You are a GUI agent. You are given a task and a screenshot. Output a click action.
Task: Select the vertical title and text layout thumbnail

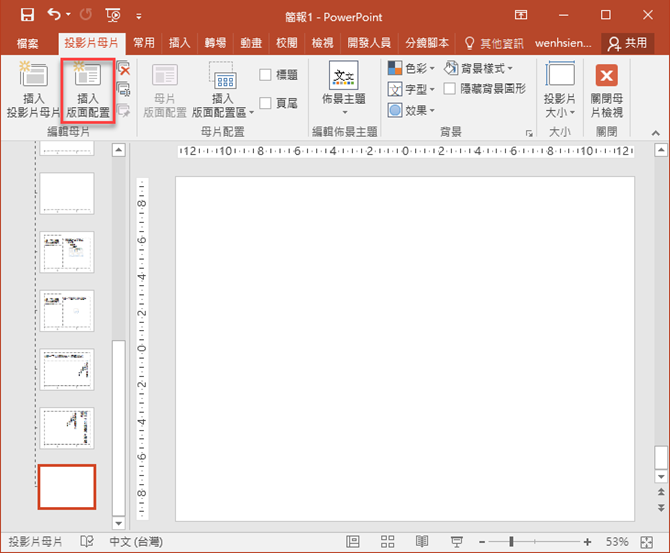pos(67,428)
